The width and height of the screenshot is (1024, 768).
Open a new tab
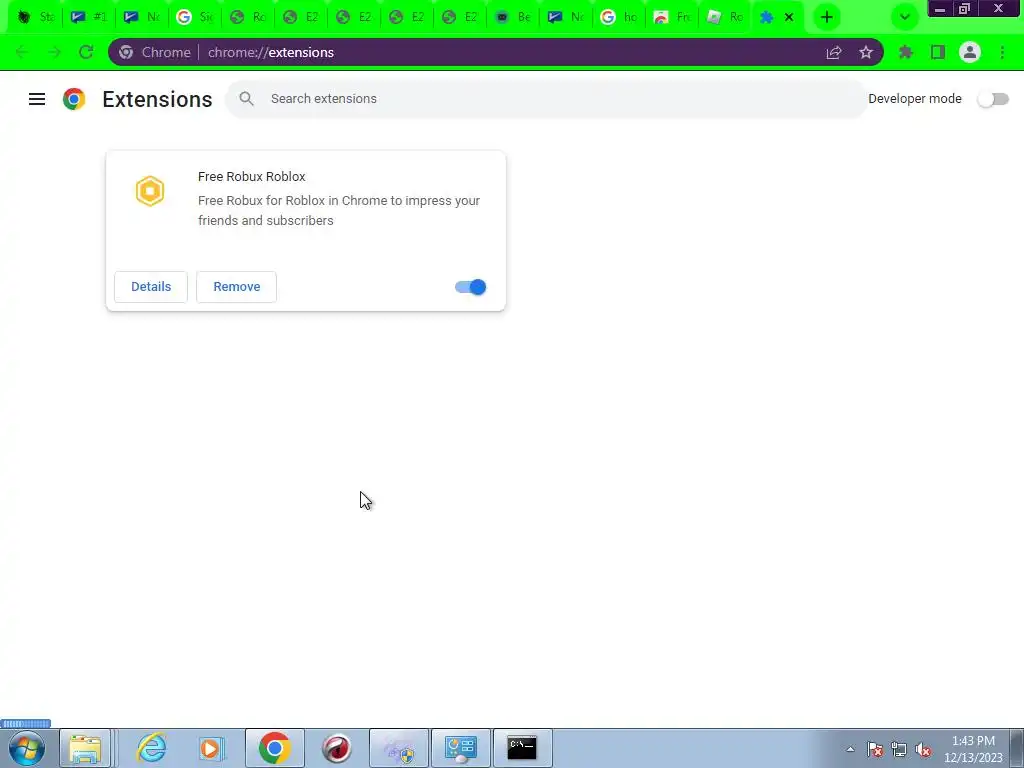[827, 17]
